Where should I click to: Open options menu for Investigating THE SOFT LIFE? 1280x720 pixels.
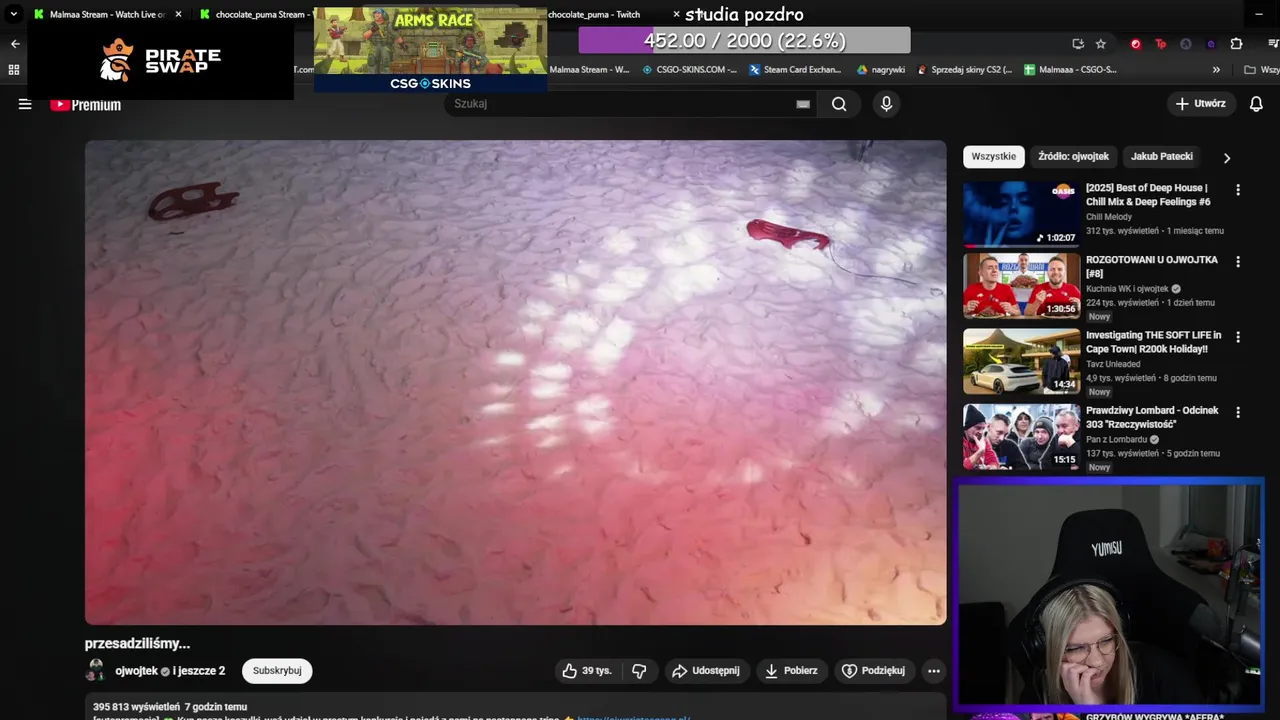1238,337
